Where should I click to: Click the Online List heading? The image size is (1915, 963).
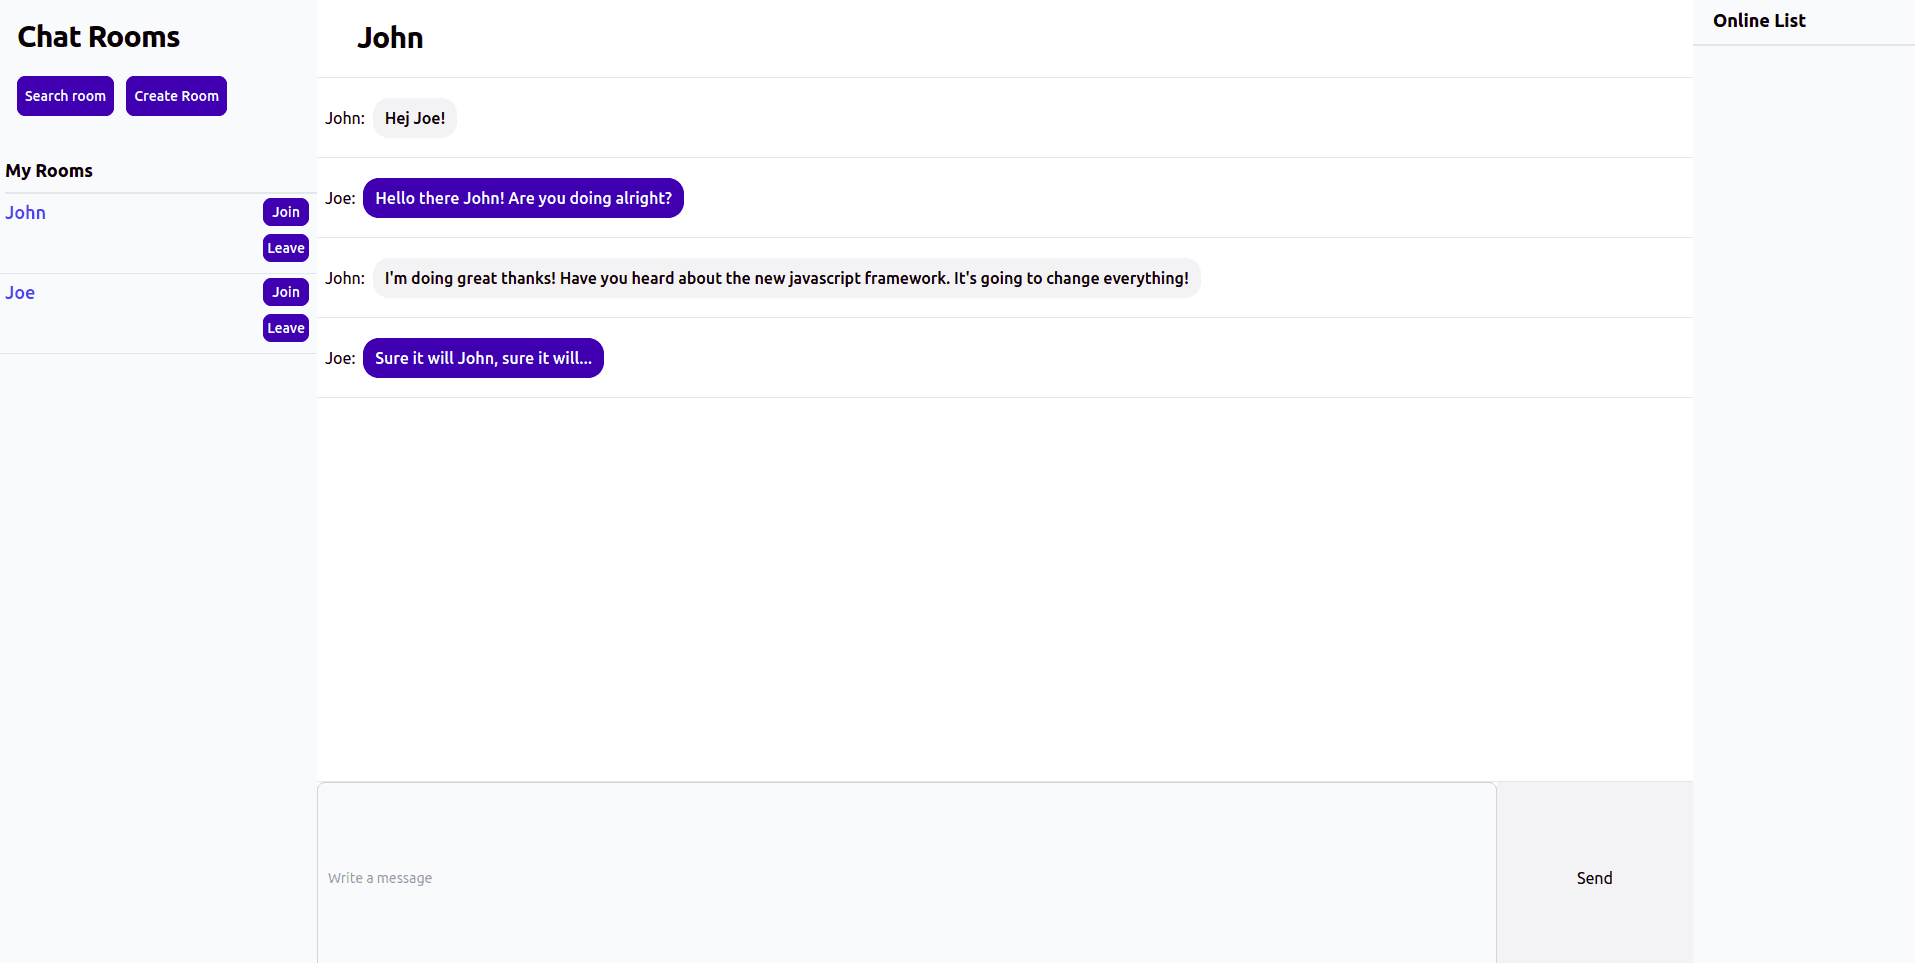(1759, 21)
